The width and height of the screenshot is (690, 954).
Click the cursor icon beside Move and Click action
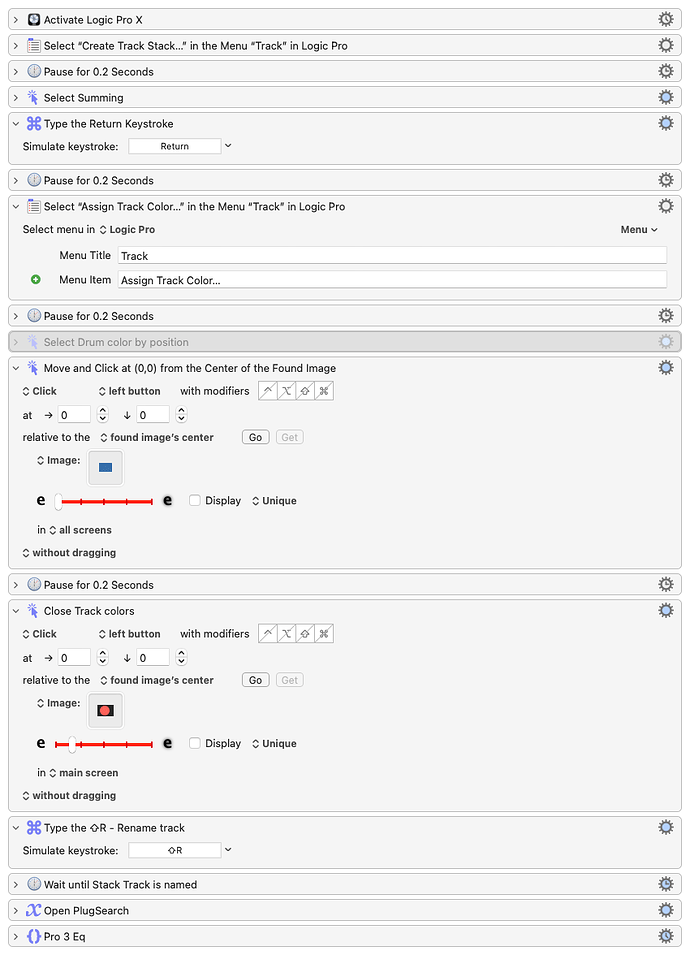[33, 367]
